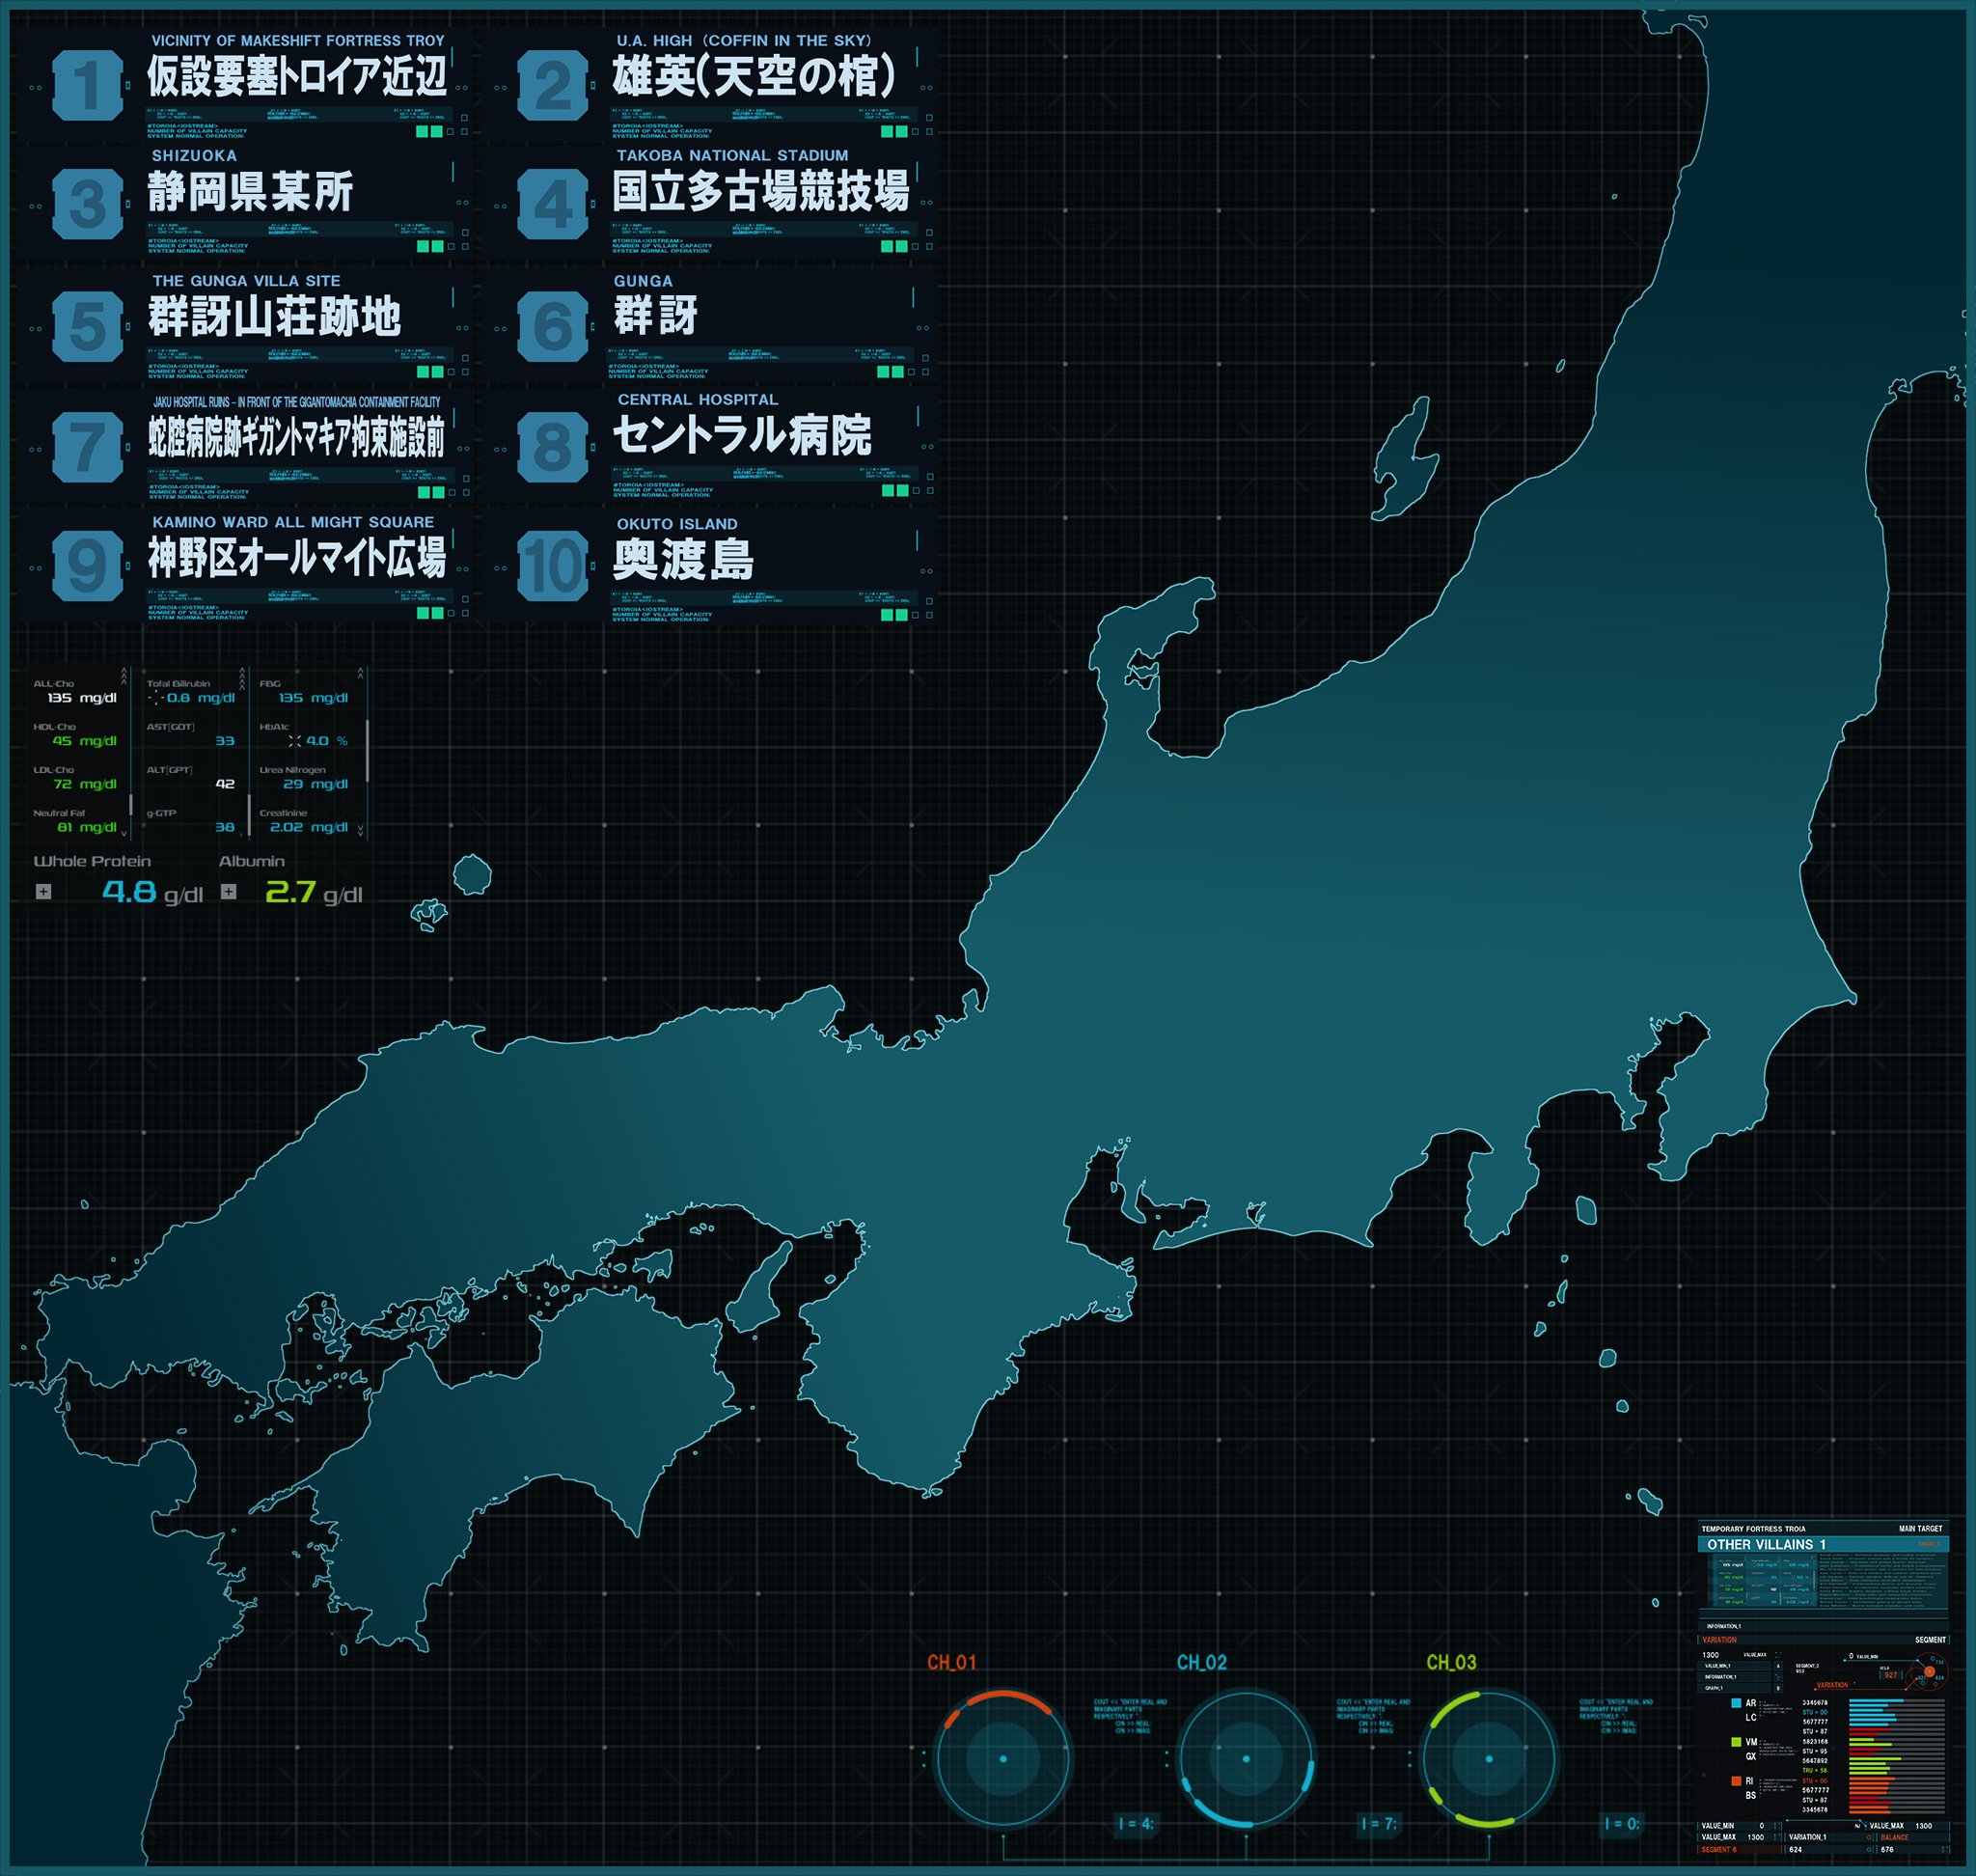This screenshot has height=1876, width=1976.
Task: Click the BALANCE field
Action: click(1914, 1838)
